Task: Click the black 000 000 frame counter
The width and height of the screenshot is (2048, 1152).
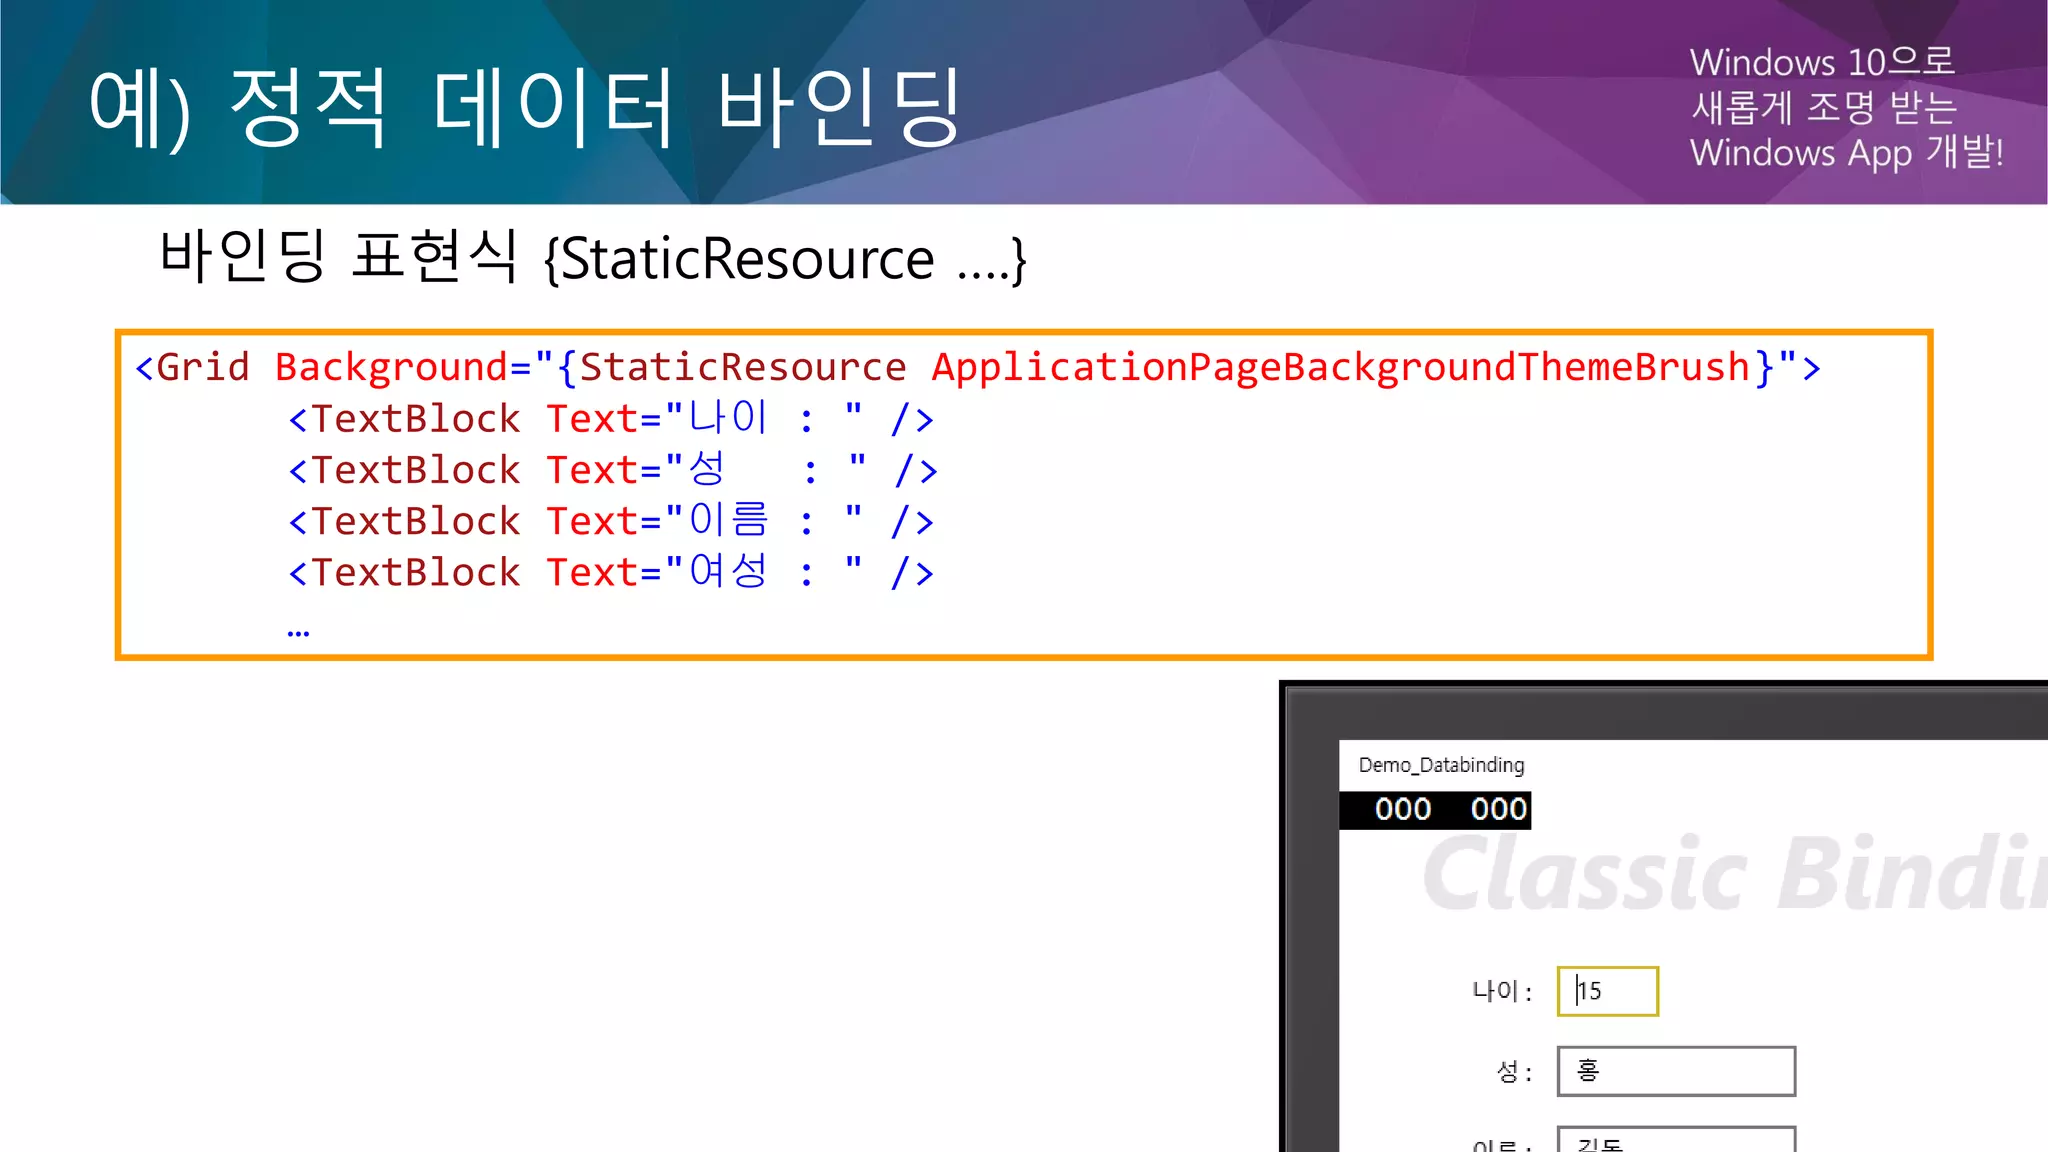Action: [x=1435, y=810]
